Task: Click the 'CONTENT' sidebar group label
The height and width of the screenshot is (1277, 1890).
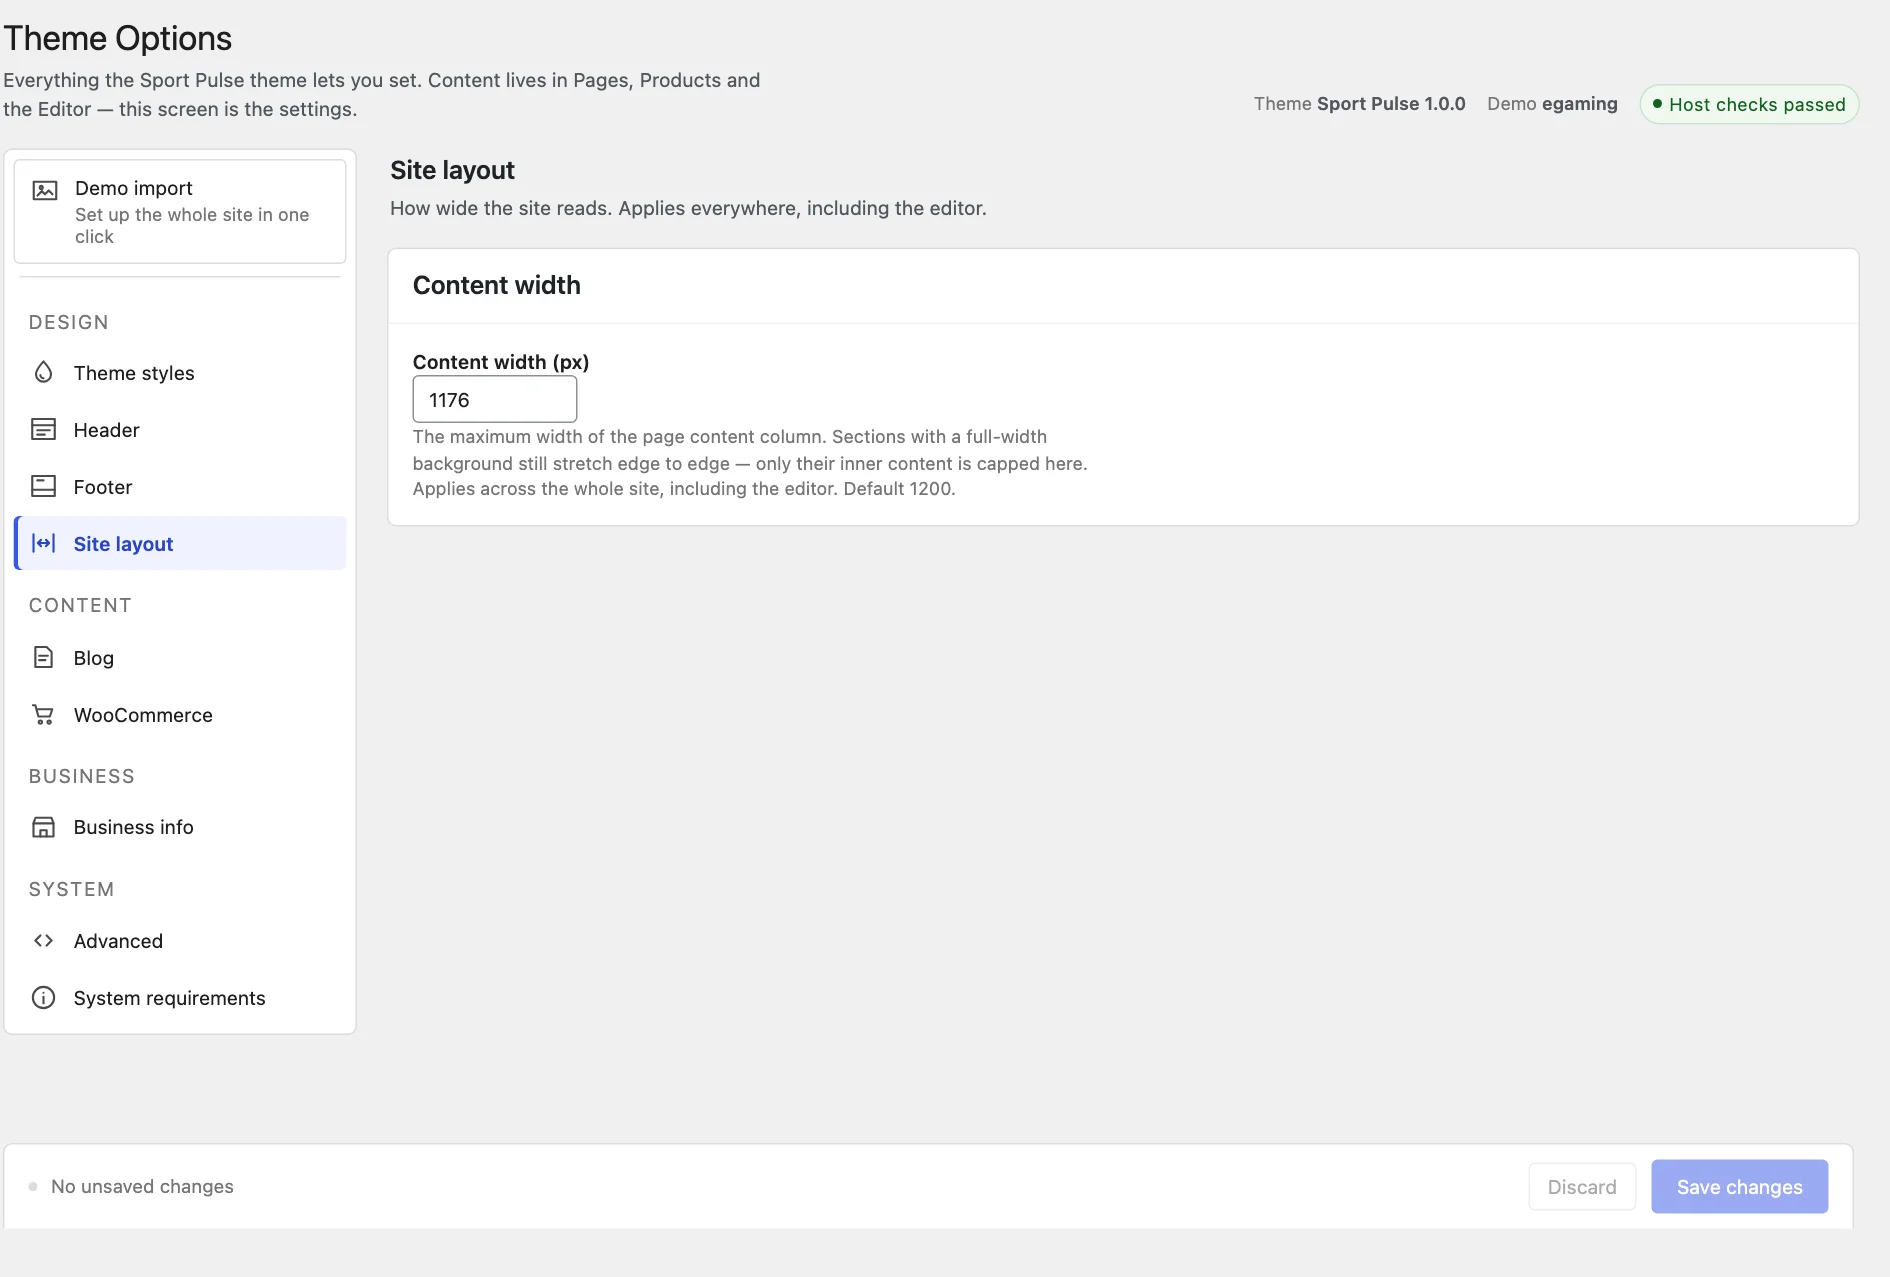Action: click(x=80, y=606)
